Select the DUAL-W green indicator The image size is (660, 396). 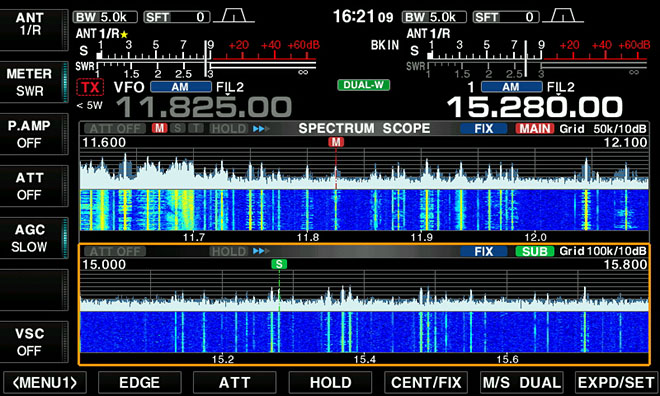pyautogui.click(x=364, y=85)
